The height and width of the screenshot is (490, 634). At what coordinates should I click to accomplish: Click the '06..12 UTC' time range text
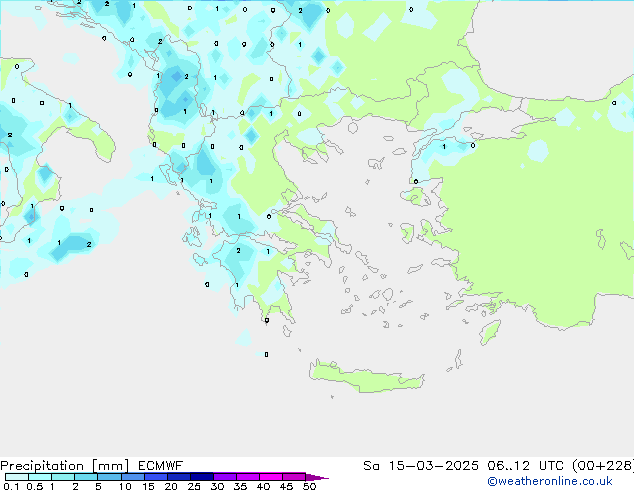click(x=525, y=466)
